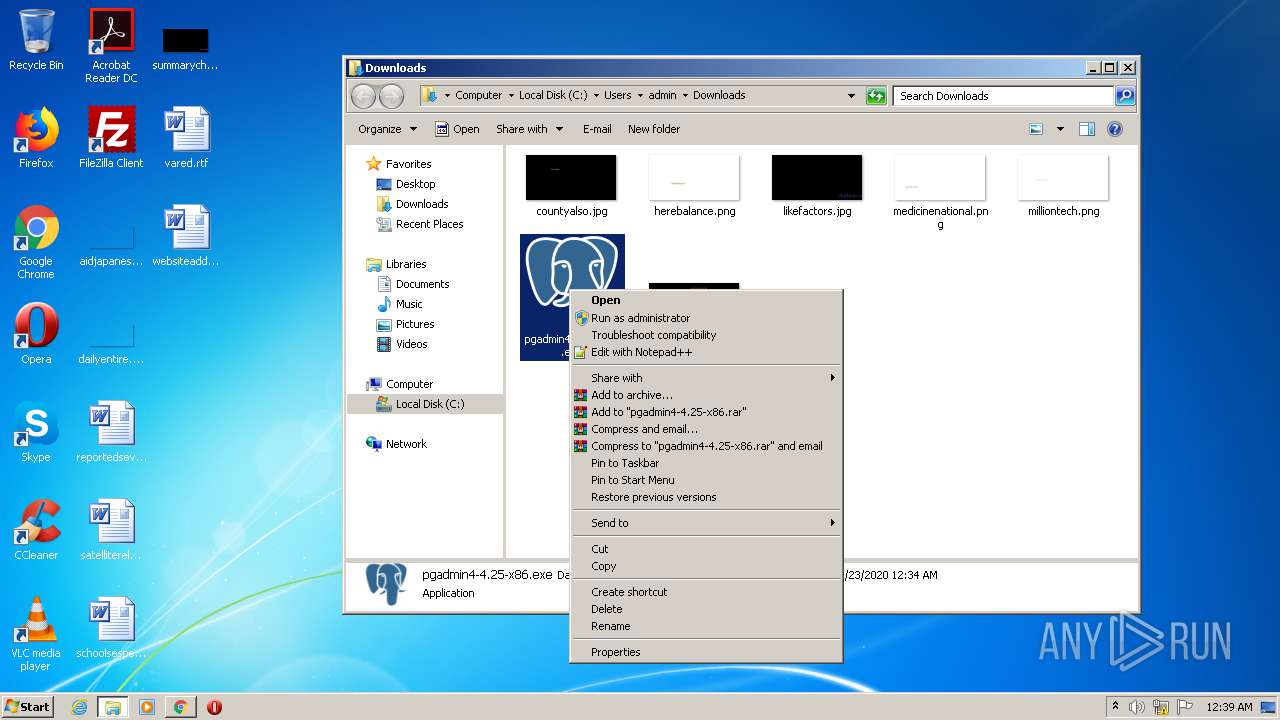Launch Acrobat Reader DC from desktop

pyautogui.click(x=111, y=46)
